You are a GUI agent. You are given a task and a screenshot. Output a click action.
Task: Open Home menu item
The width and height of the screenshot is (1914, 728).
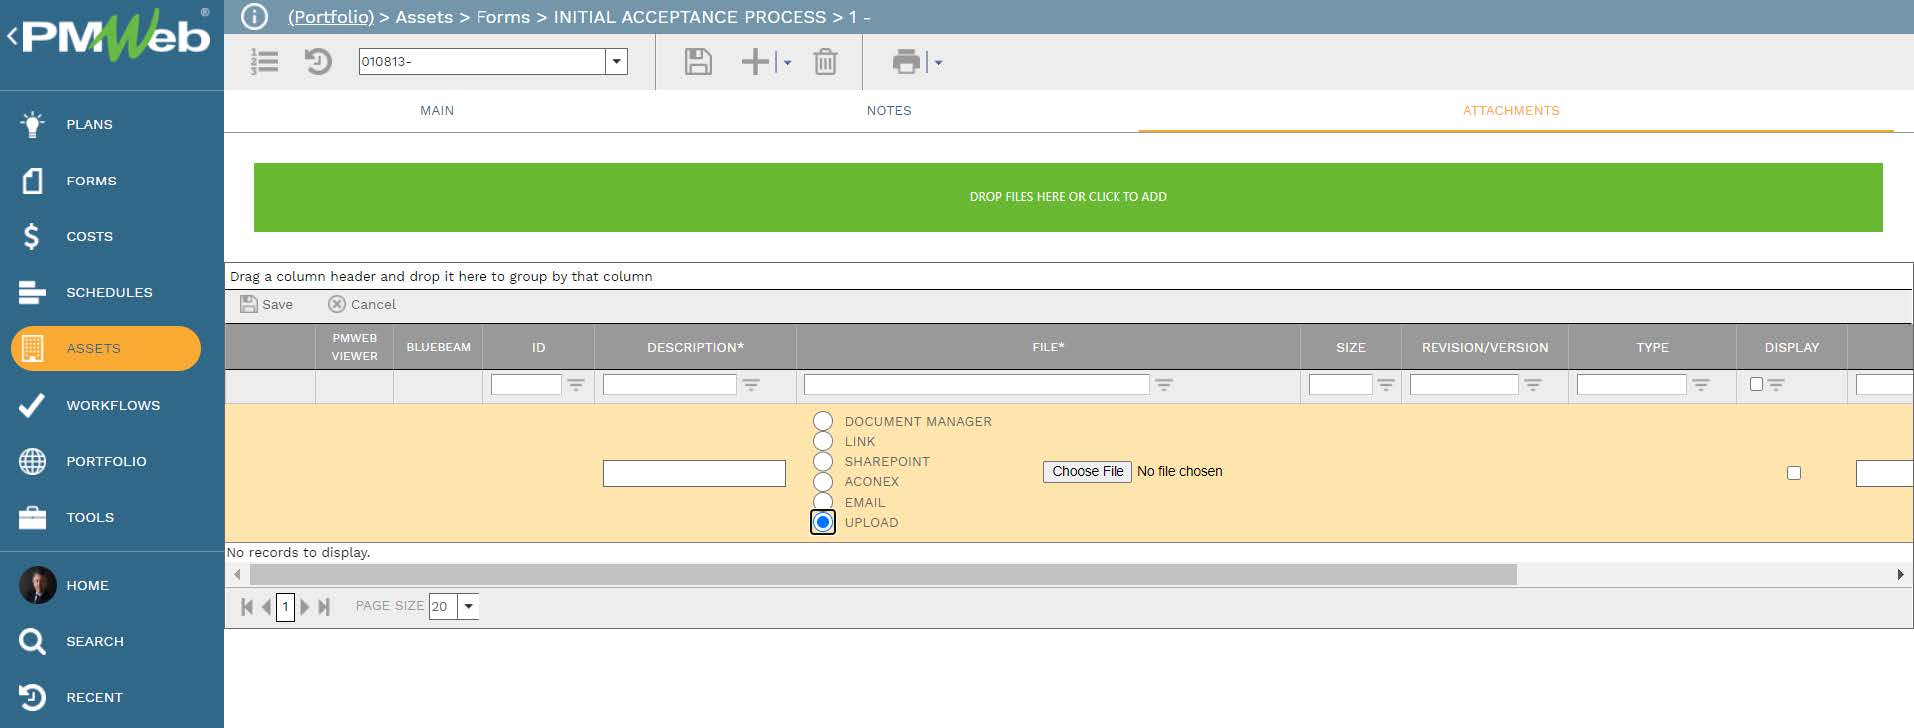click(87, 585)
